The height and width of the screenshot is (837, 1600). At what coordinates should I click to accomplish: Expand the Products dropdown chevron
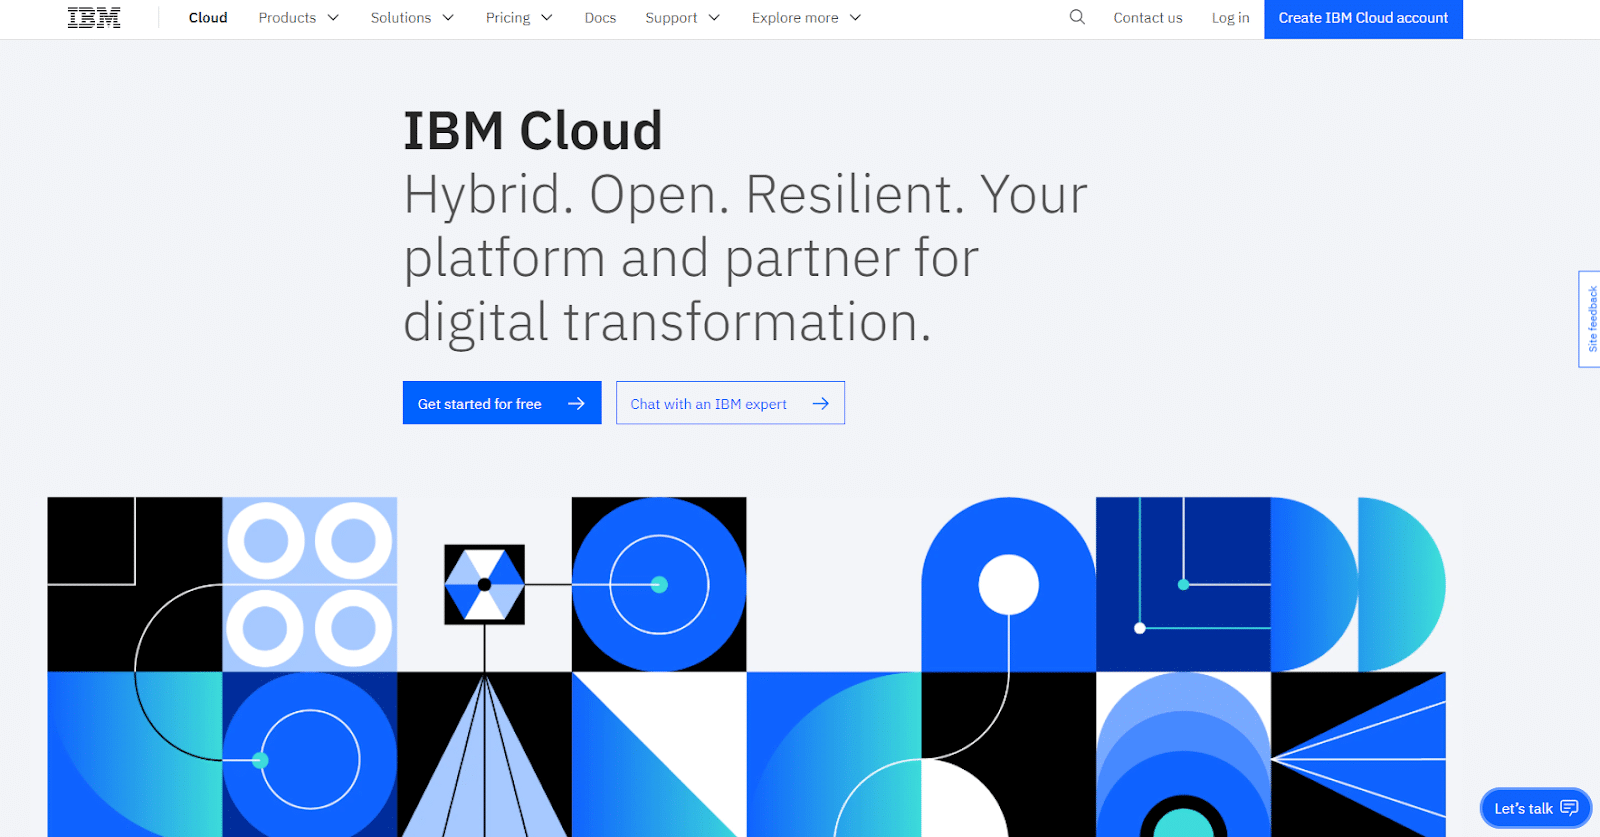coord(333,18)
